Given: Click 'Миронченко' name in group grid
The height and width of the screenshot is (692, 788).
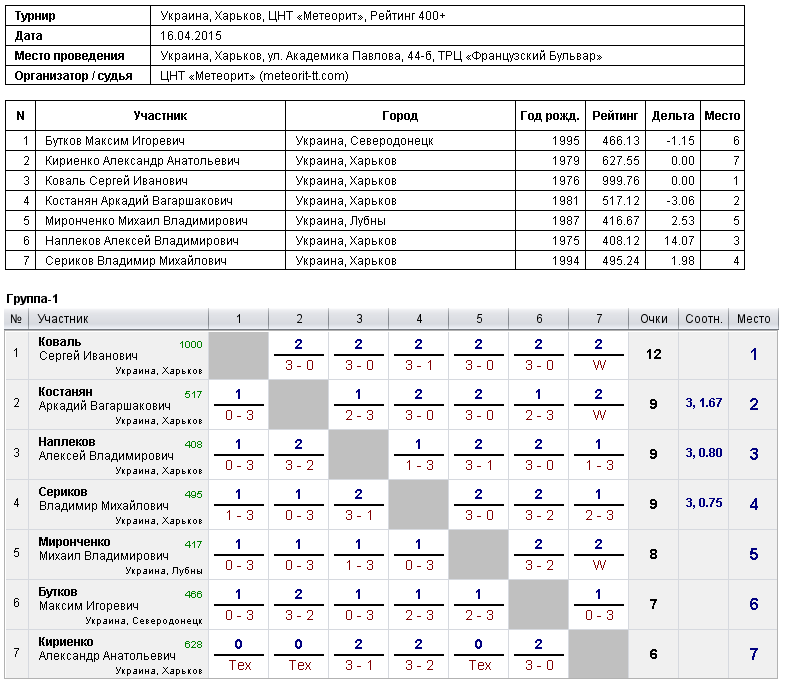Looking at the screenshot, I should pos(74,542).
